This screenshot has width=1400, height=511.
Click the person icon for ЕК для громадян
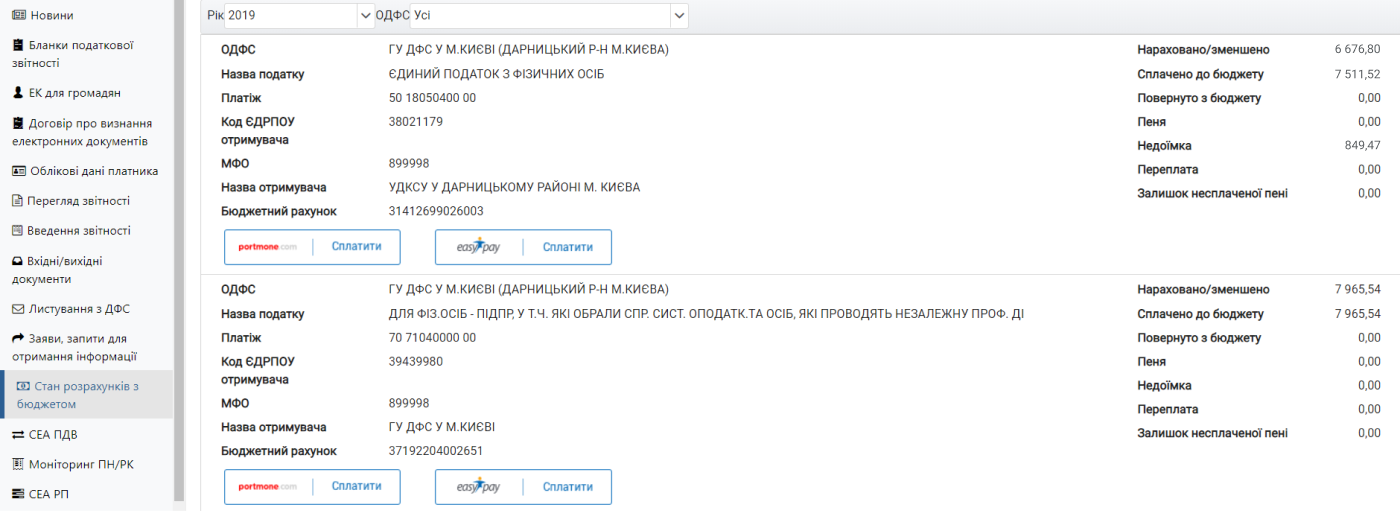(18, 93)
